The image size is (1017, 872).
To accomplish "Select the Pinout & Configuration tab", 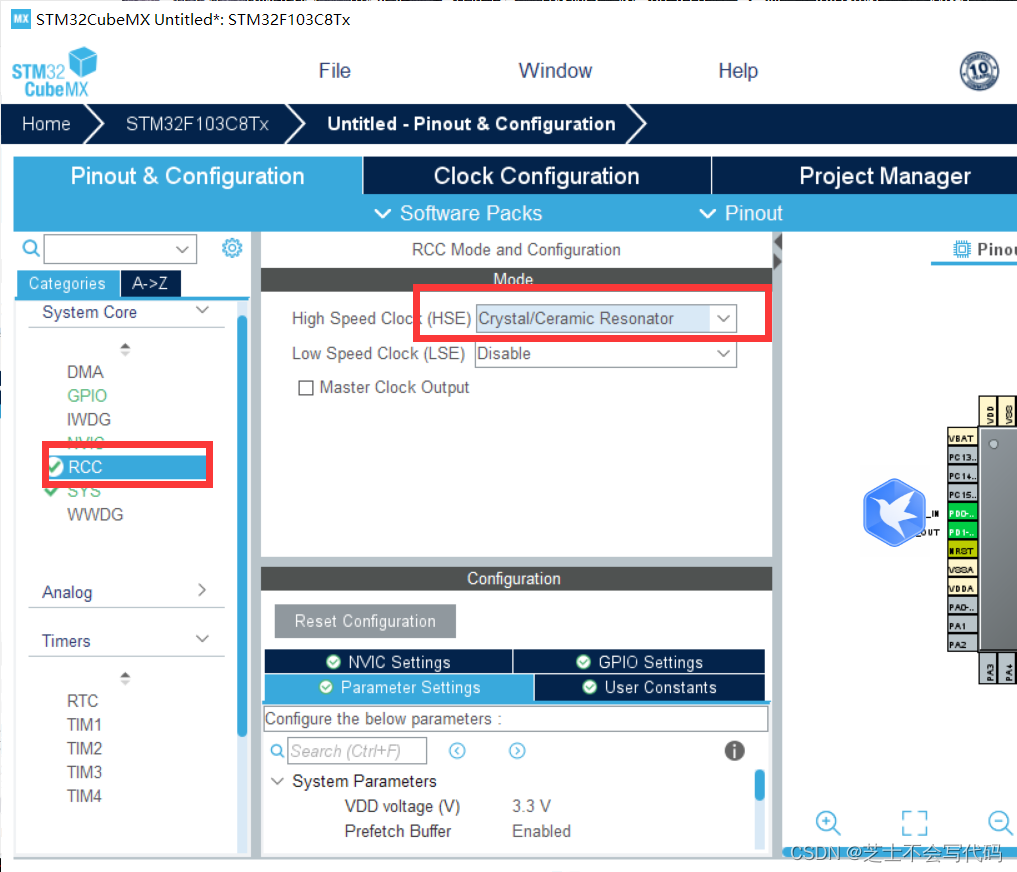I will tap(187, 176).
